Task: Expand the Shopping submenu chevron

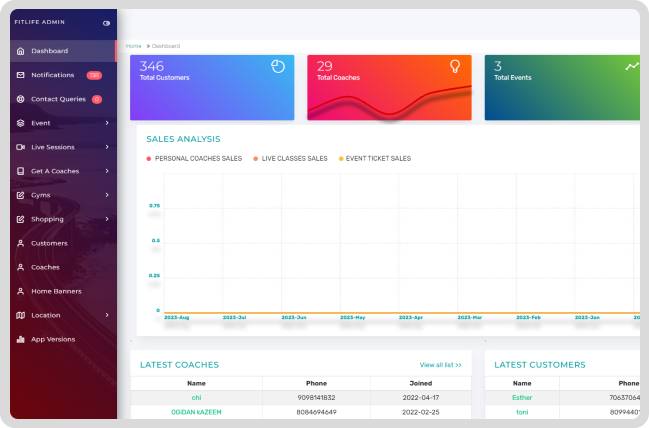Action: (x=107, y=219)
